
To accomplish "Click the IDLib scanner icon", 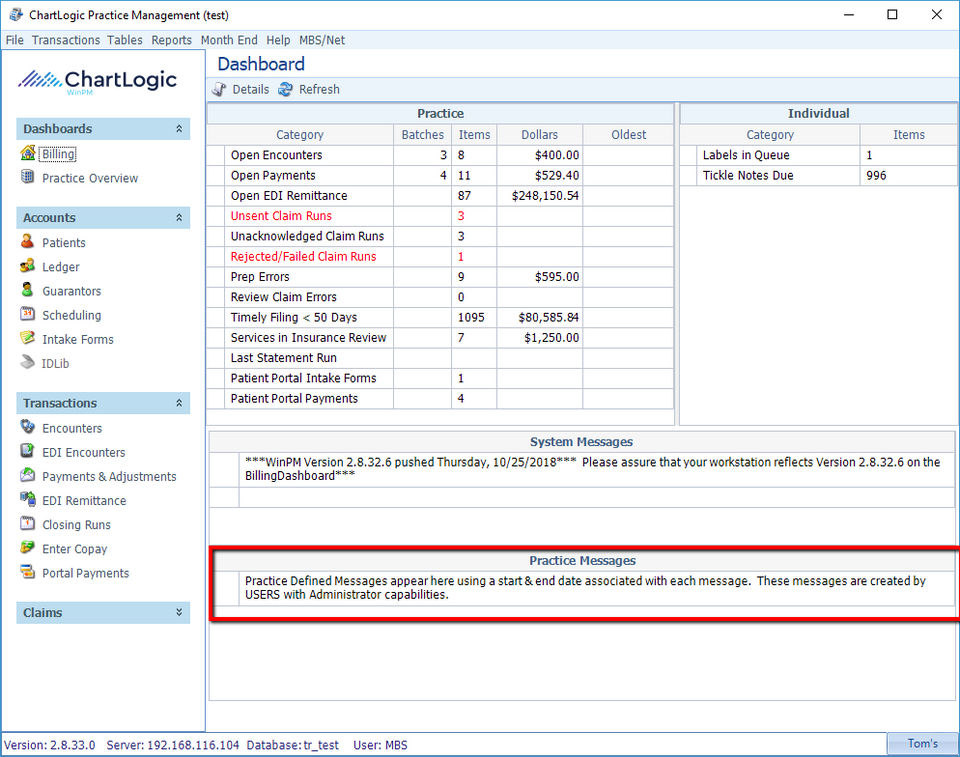I will 28,363.
